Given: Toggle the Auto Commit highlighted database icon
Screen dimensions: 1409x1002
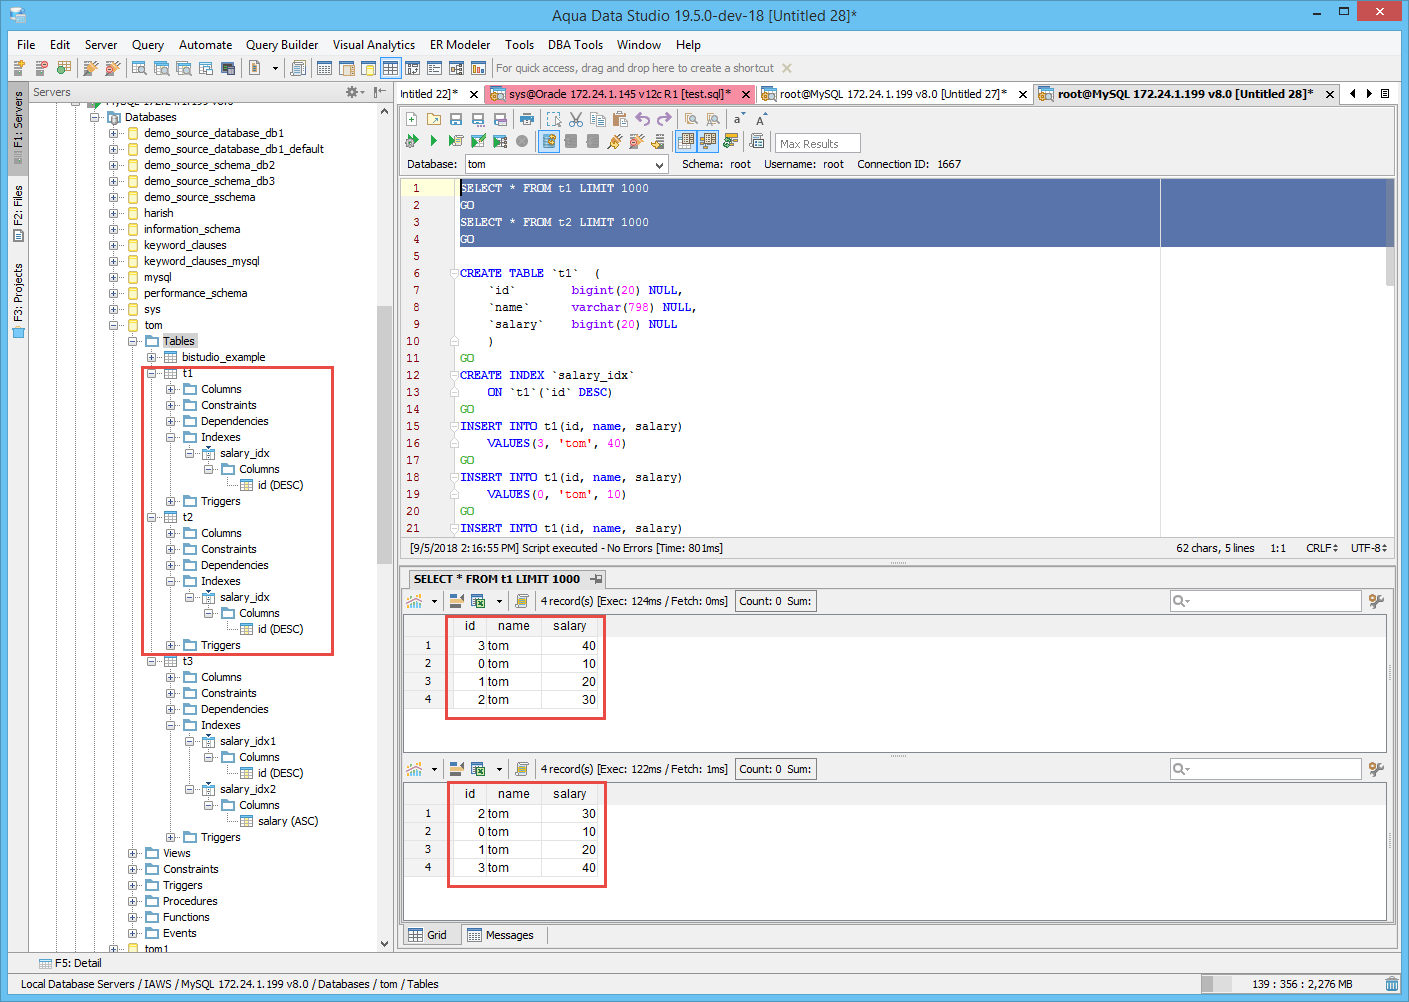Looking at the screenshot, I should [549, 141].
